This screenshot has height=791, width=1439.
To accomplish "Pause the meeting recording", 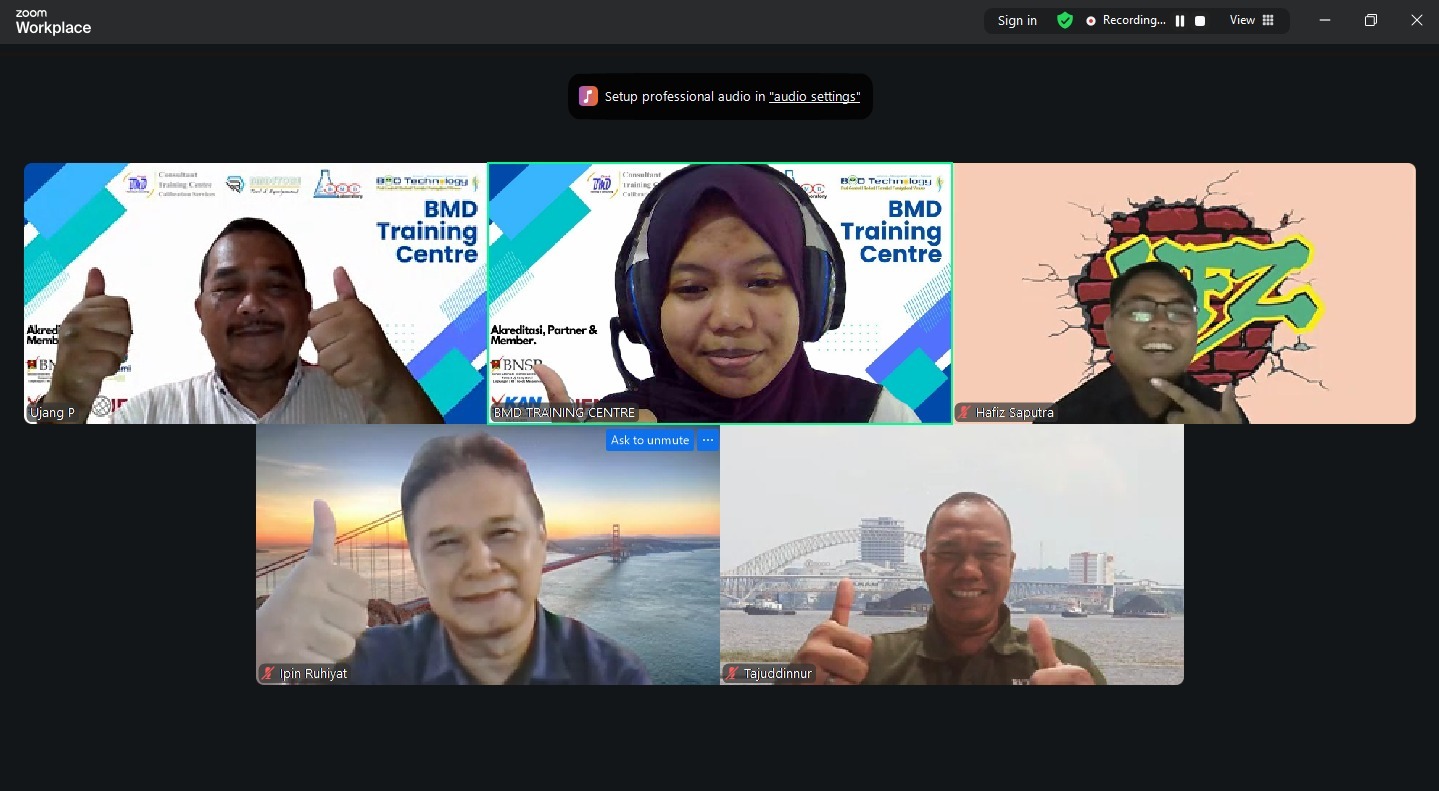I will click(1180, 21).
